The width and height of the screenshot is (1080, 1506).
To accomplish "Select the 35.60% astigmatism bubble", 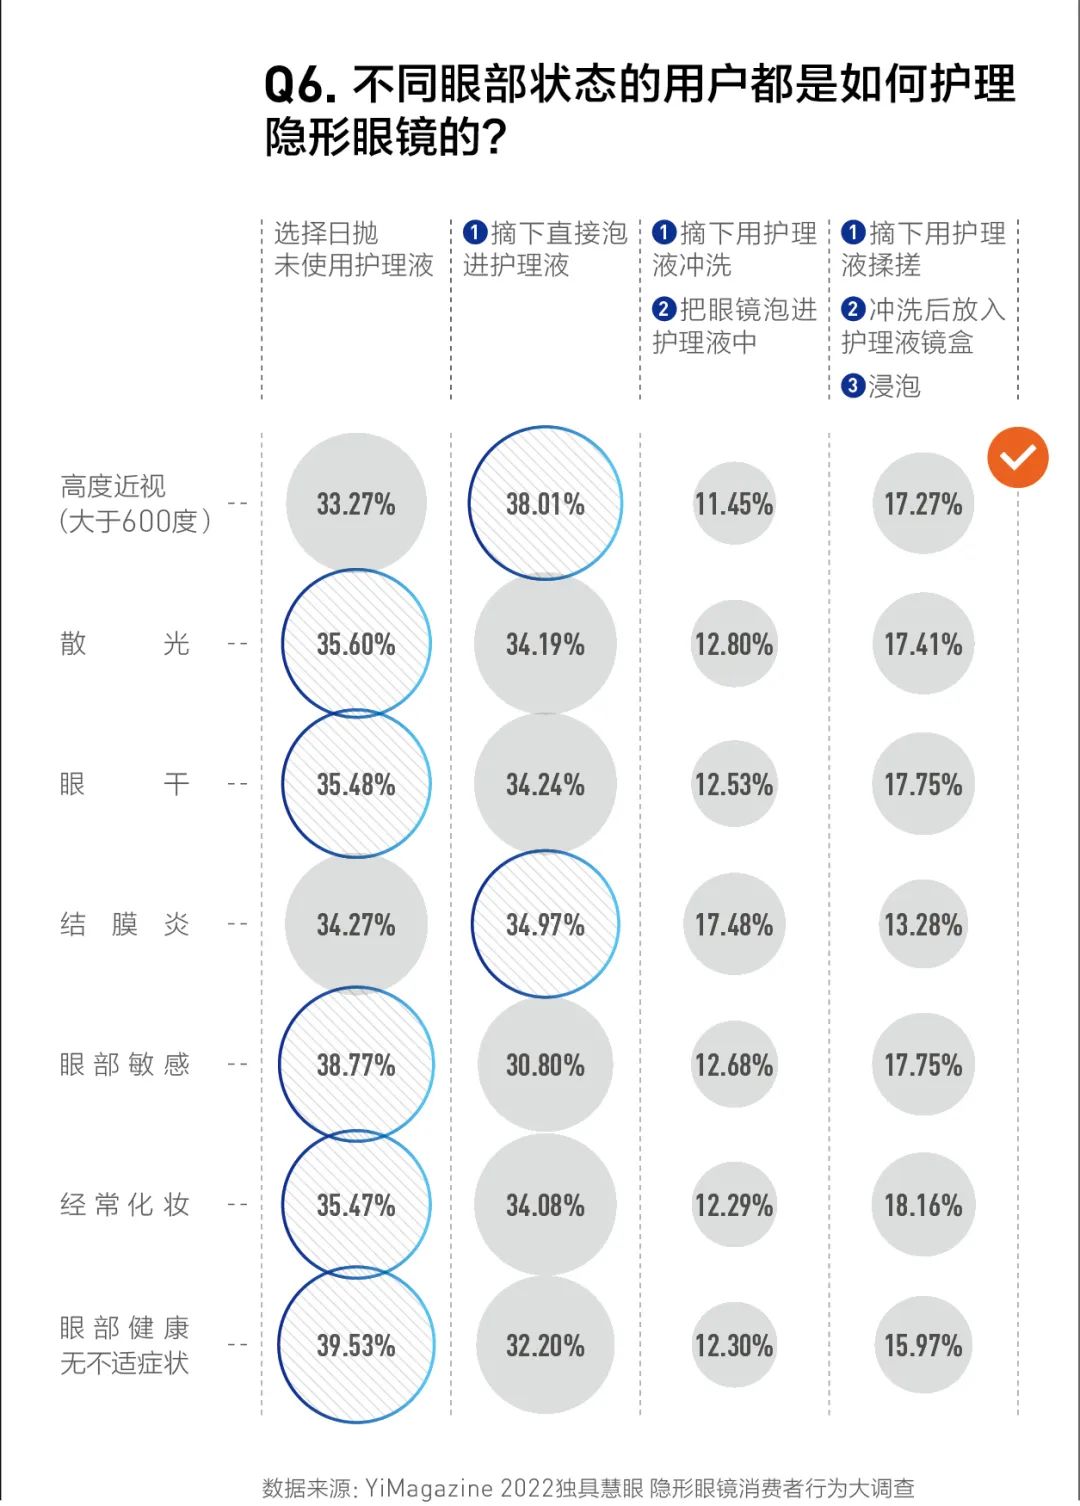I will click(x=356, y=643).
